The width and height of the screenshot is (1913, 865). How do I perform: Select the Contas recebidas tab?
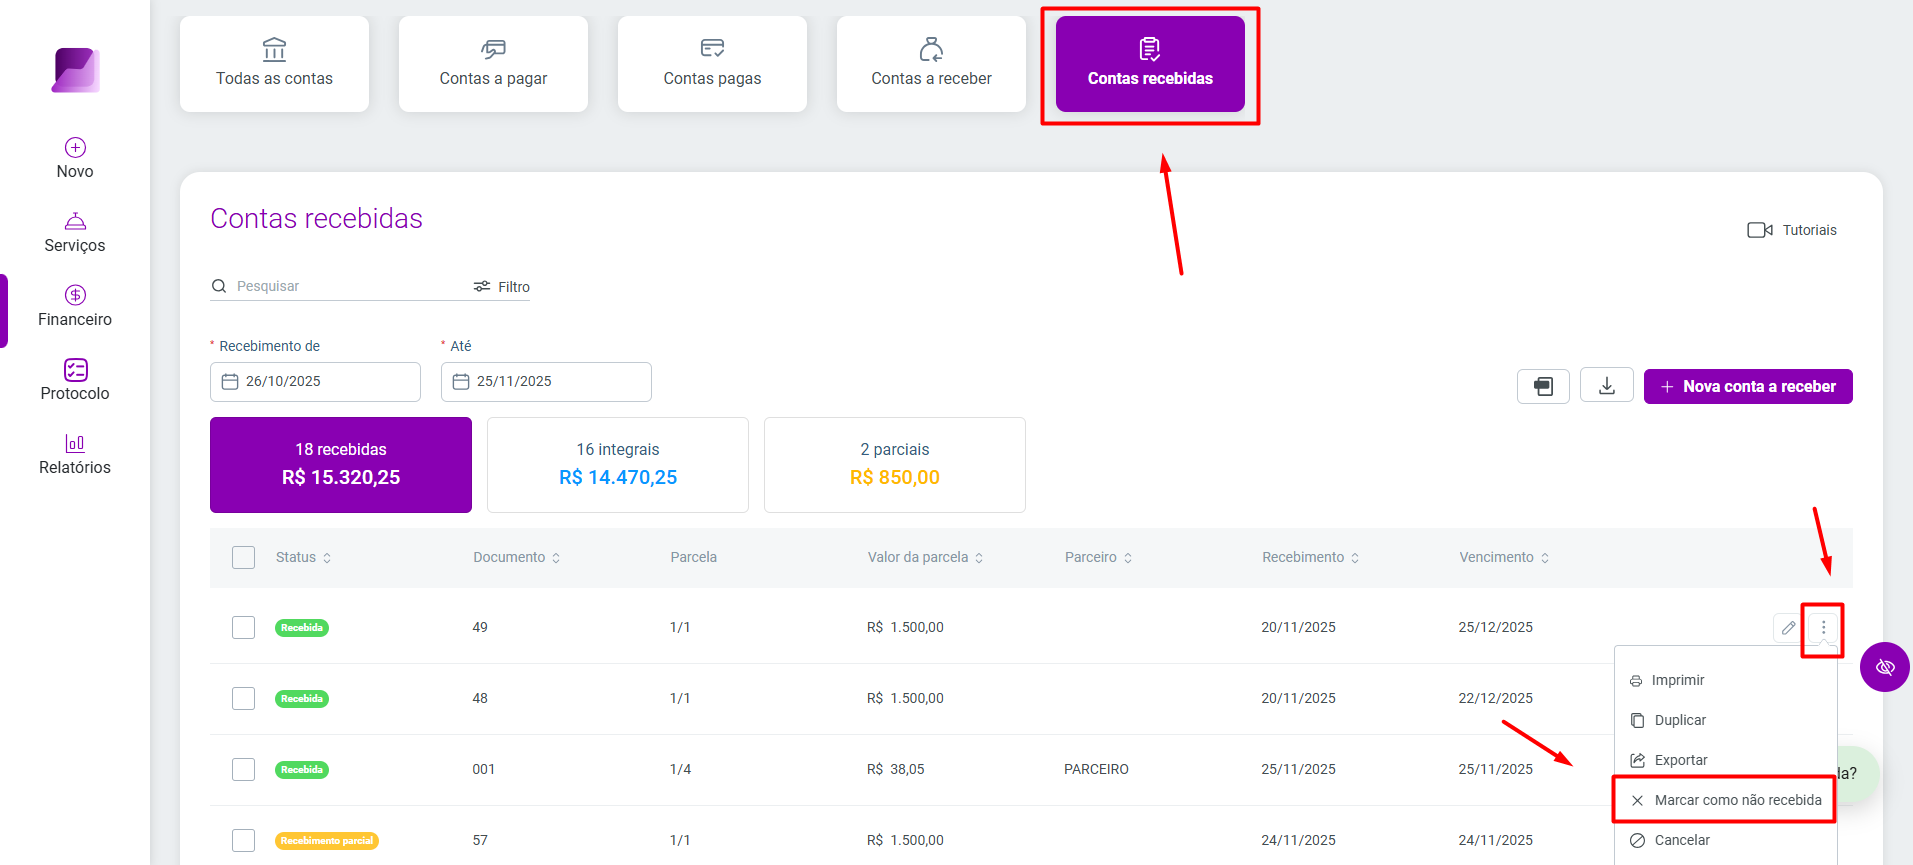[1150, 64]
